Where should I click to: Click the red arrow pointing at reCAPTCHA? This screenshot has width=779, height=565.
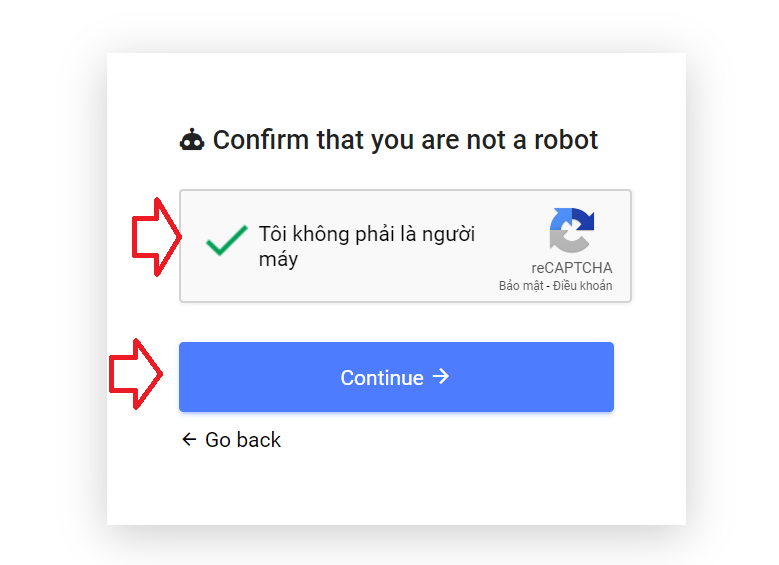pos(156,237)
